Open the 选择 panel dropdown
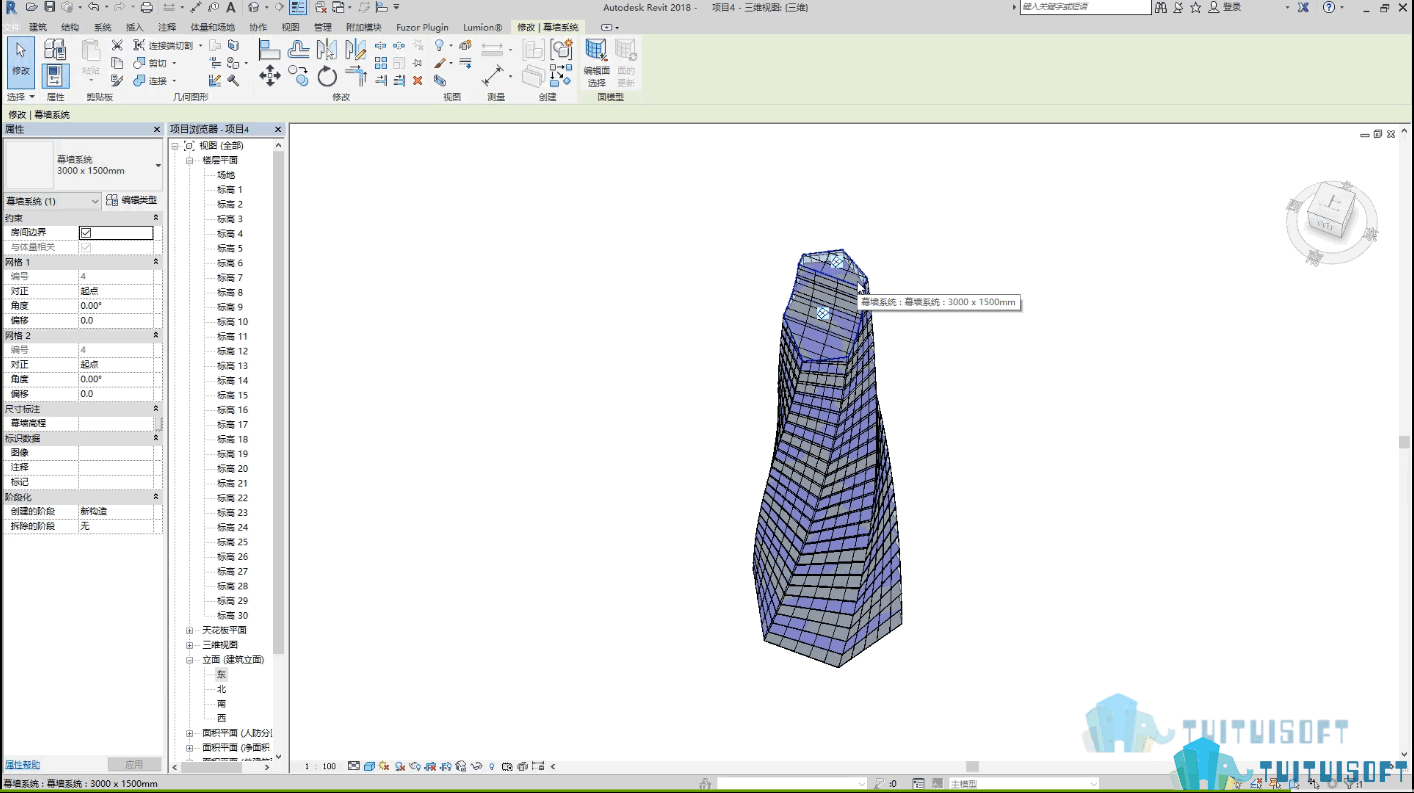1414x793 pixels. (20, 97)
